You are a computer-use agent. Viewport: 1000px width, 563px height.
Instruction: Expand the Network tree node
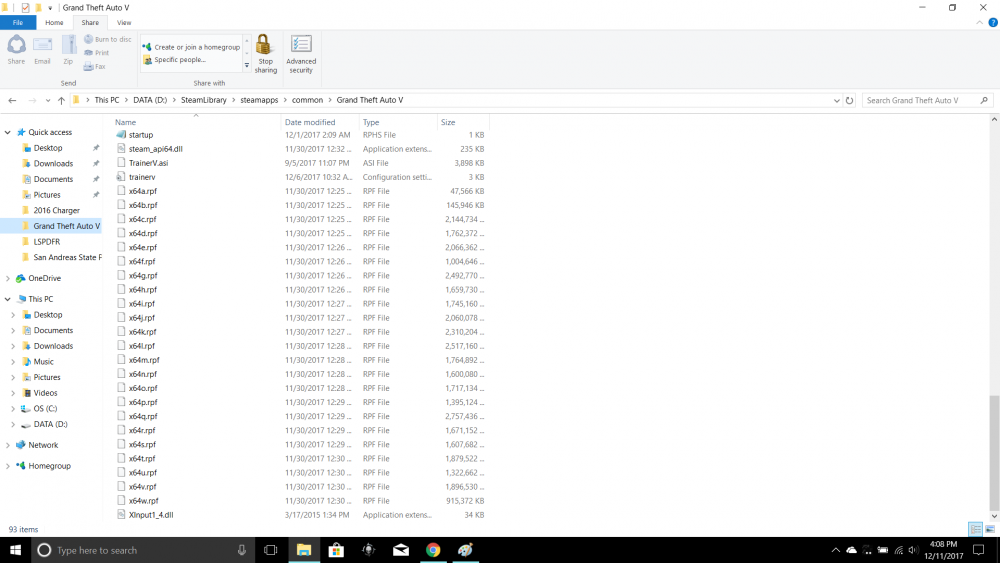click(8, 445)
